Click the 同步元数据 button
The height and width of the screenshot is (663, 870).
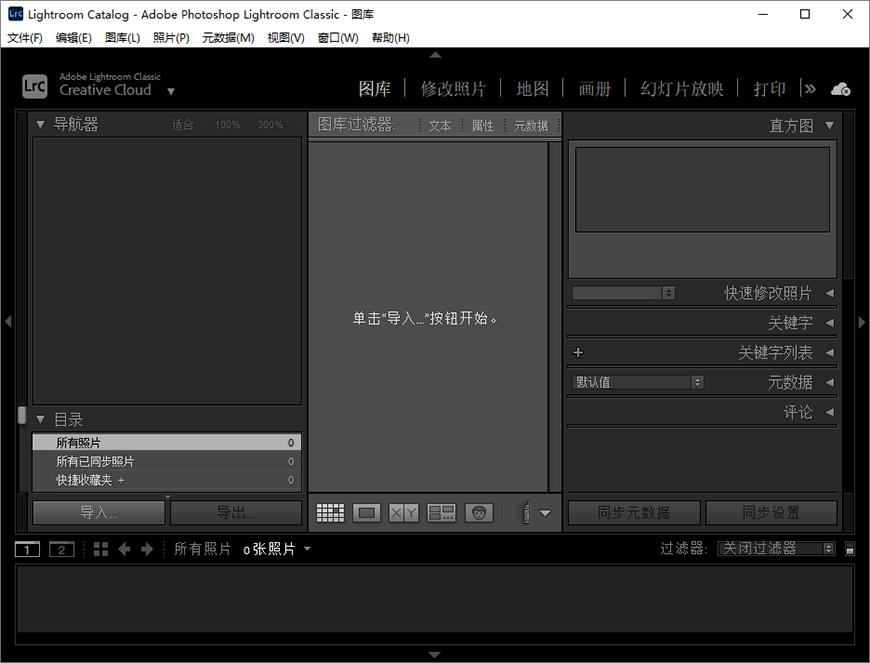tap(634, 513)
